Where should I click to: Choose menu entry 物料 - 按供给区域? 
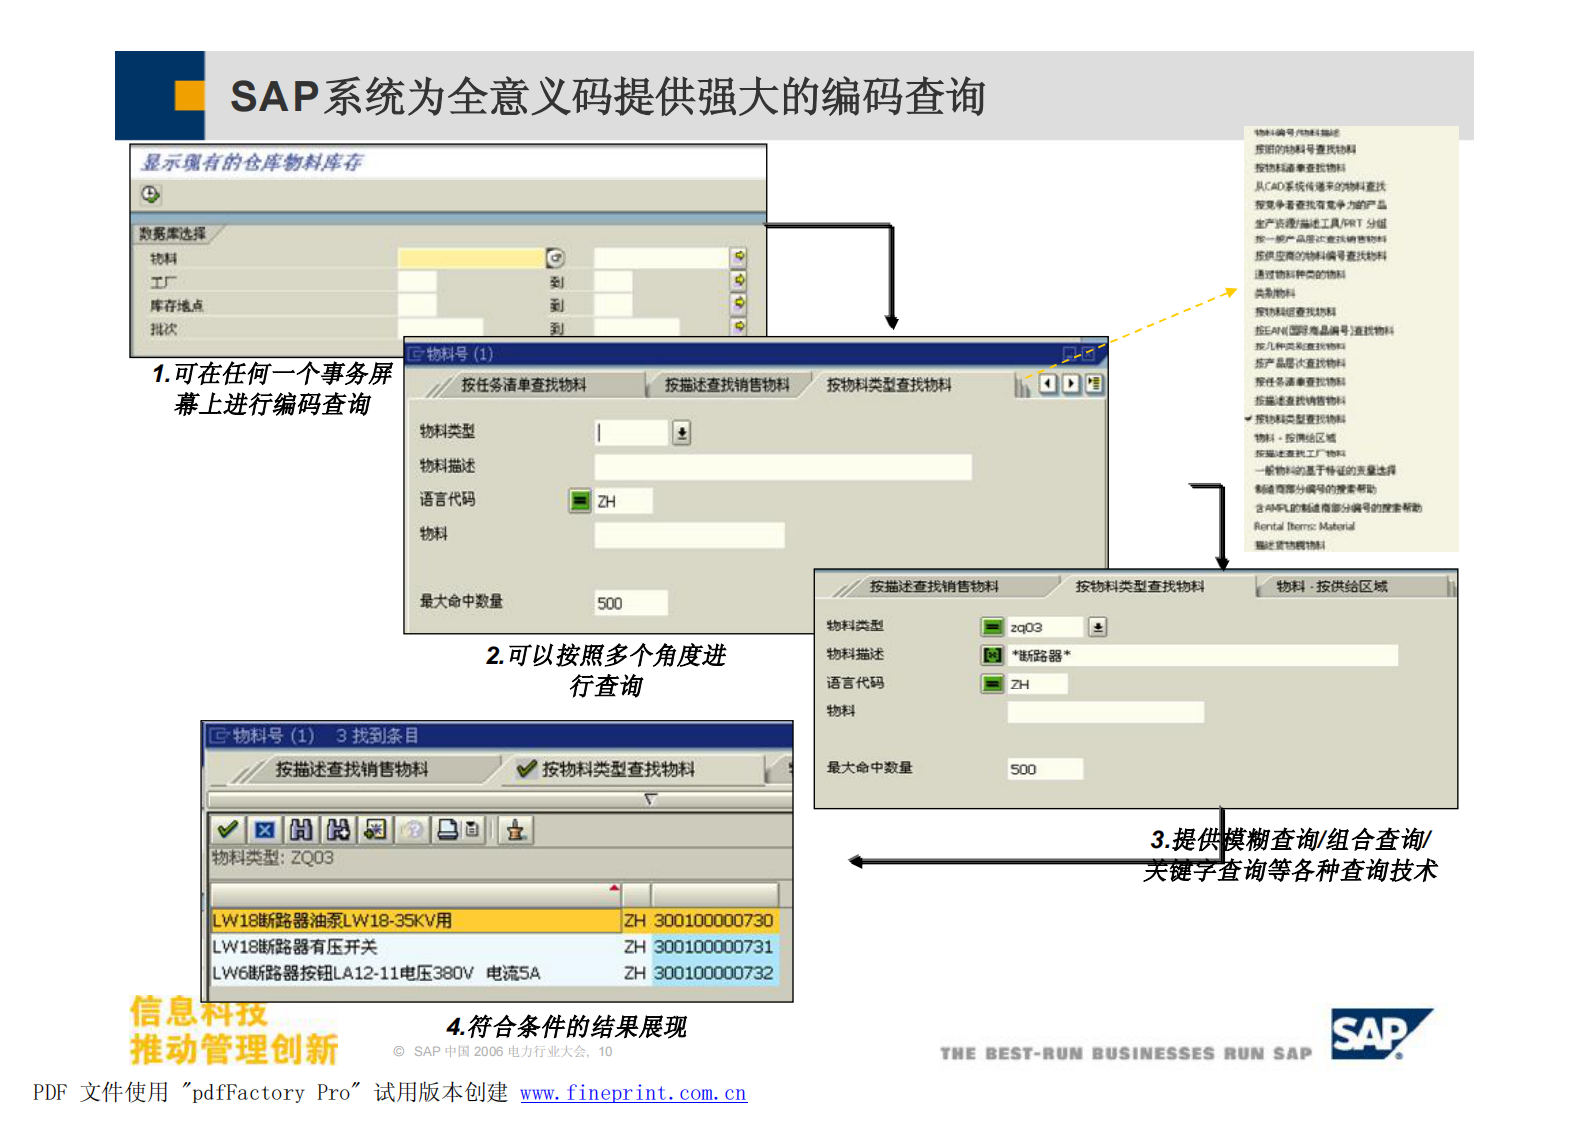coord(1295,438)
